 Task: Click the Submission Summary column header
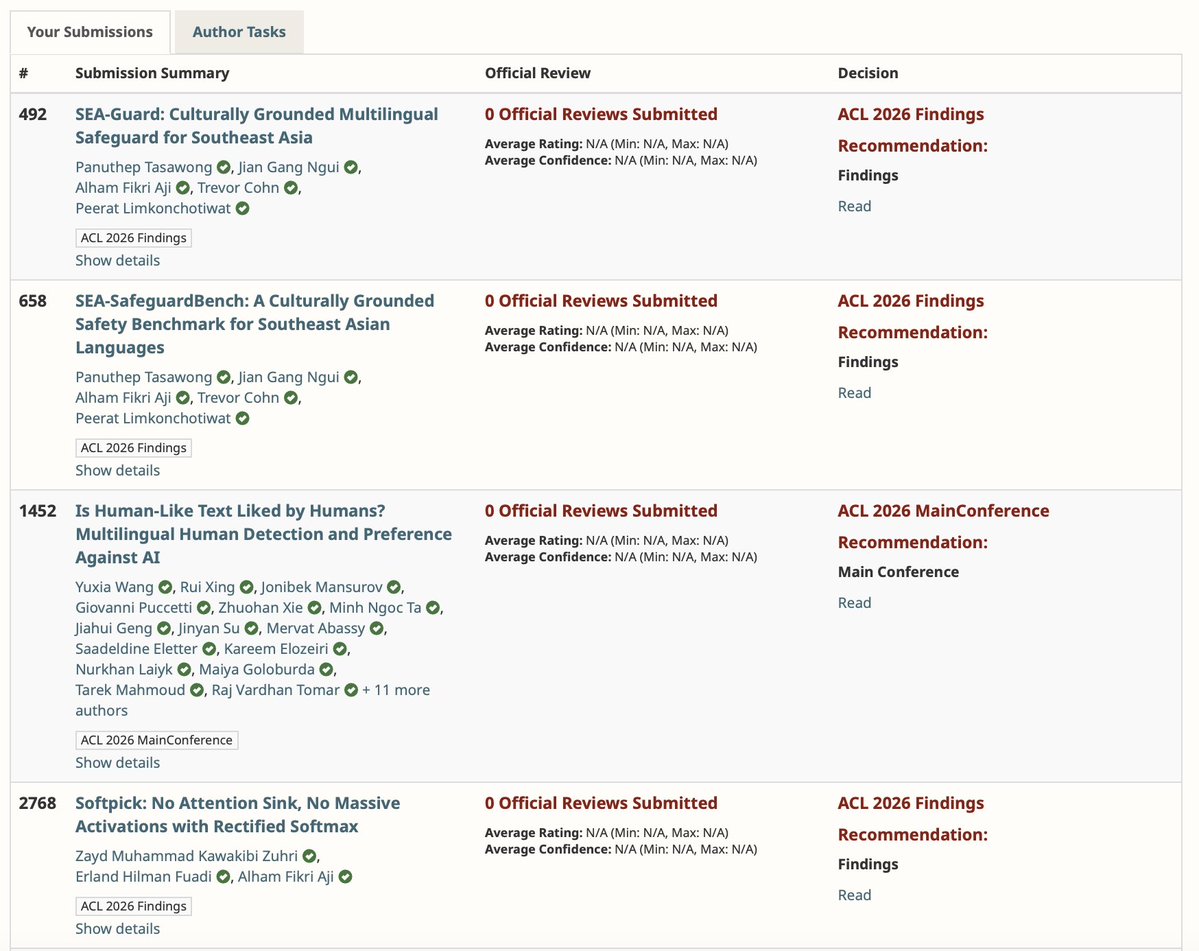[152, 73]
